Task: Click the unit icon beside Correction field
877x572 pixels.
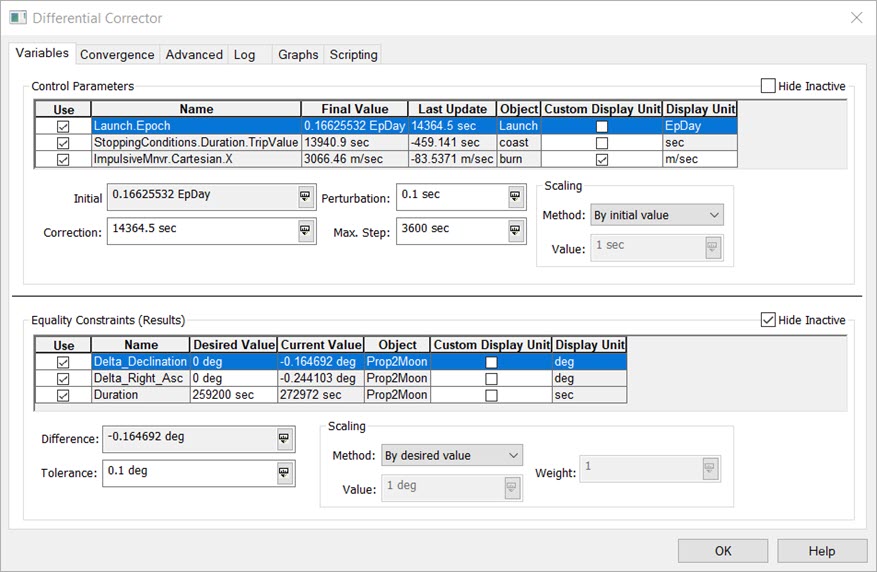Action: (x=305, y=231)
